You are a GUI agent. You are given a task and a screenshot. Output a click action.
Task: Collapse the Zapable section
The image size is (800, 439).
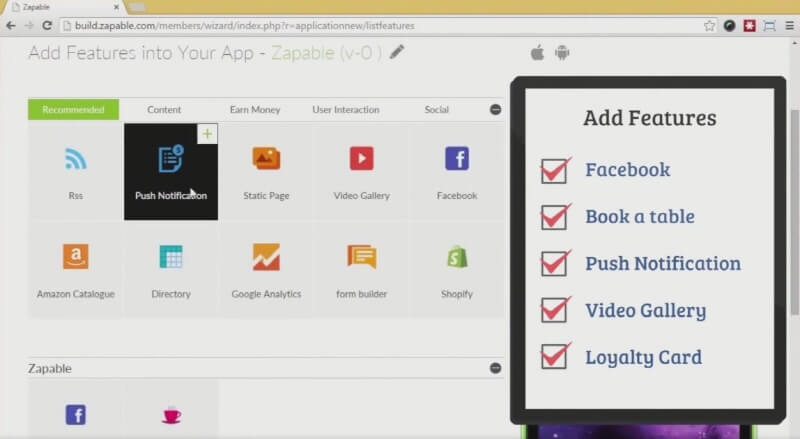[495, 368]
